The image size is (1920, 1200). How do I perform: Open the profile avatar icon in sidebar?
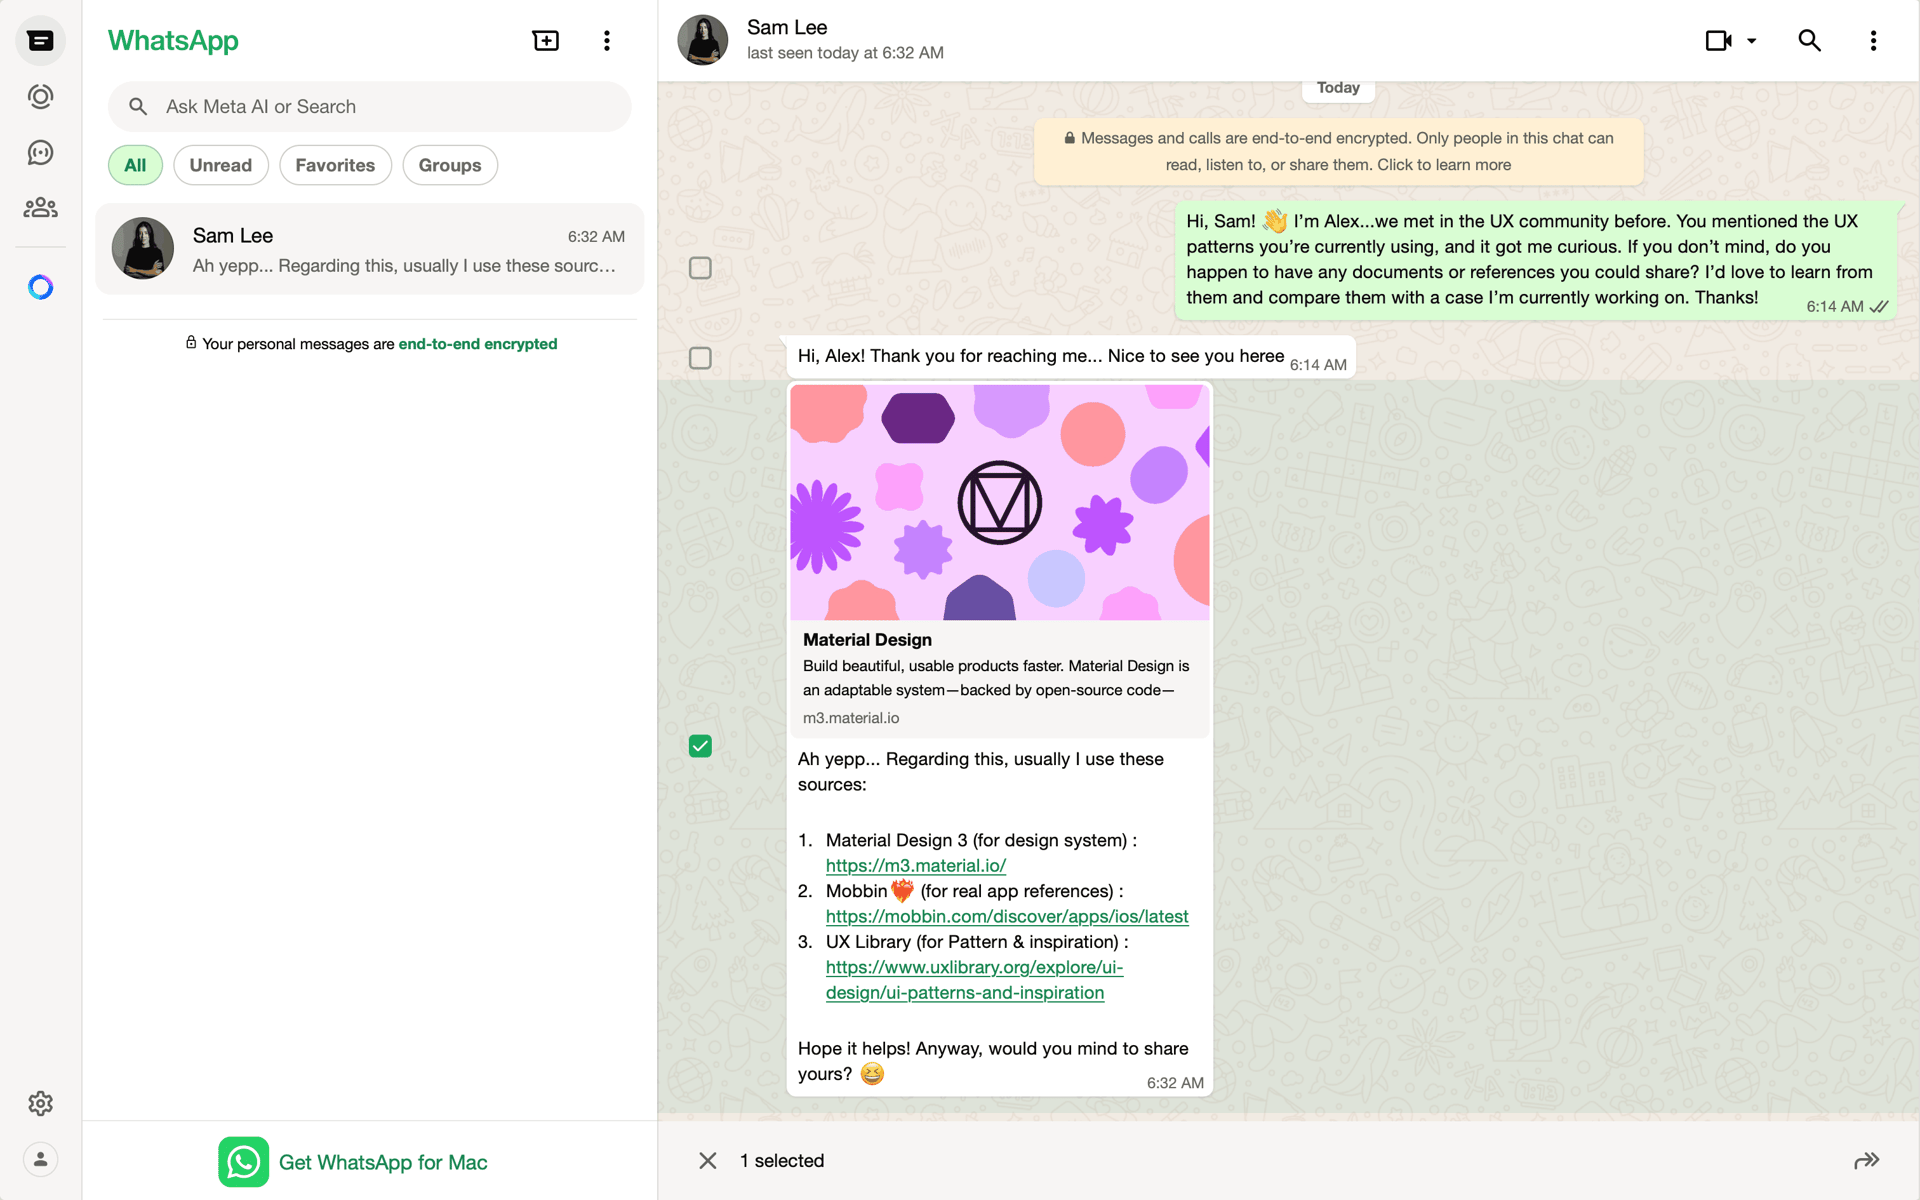pyautogui.click(x=40, y=1159)
